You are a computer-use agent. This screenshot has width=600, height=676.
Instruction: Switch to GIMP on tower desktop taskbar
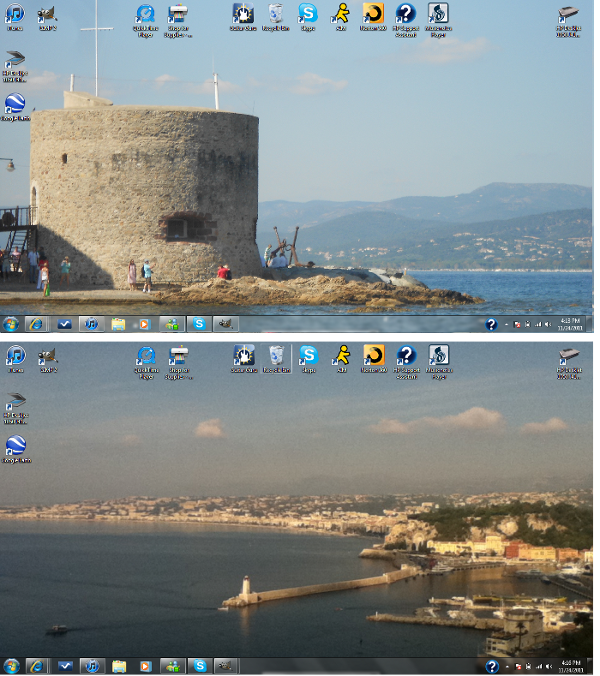tap(225, 324)
